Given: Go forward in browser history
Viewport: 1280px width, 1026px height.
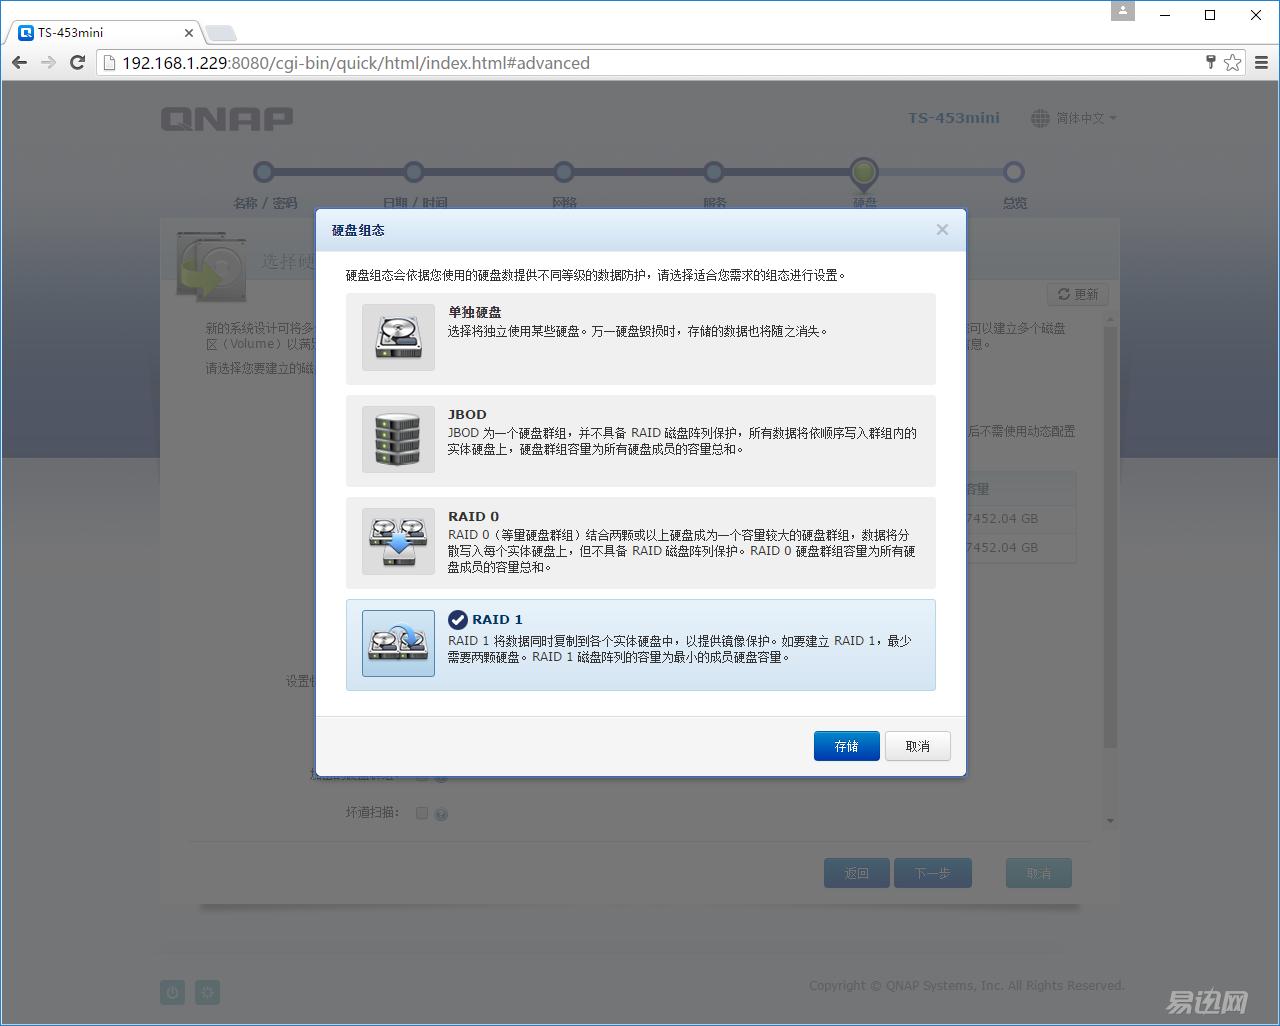Looking at the screenshot, I should coord(48,63).
